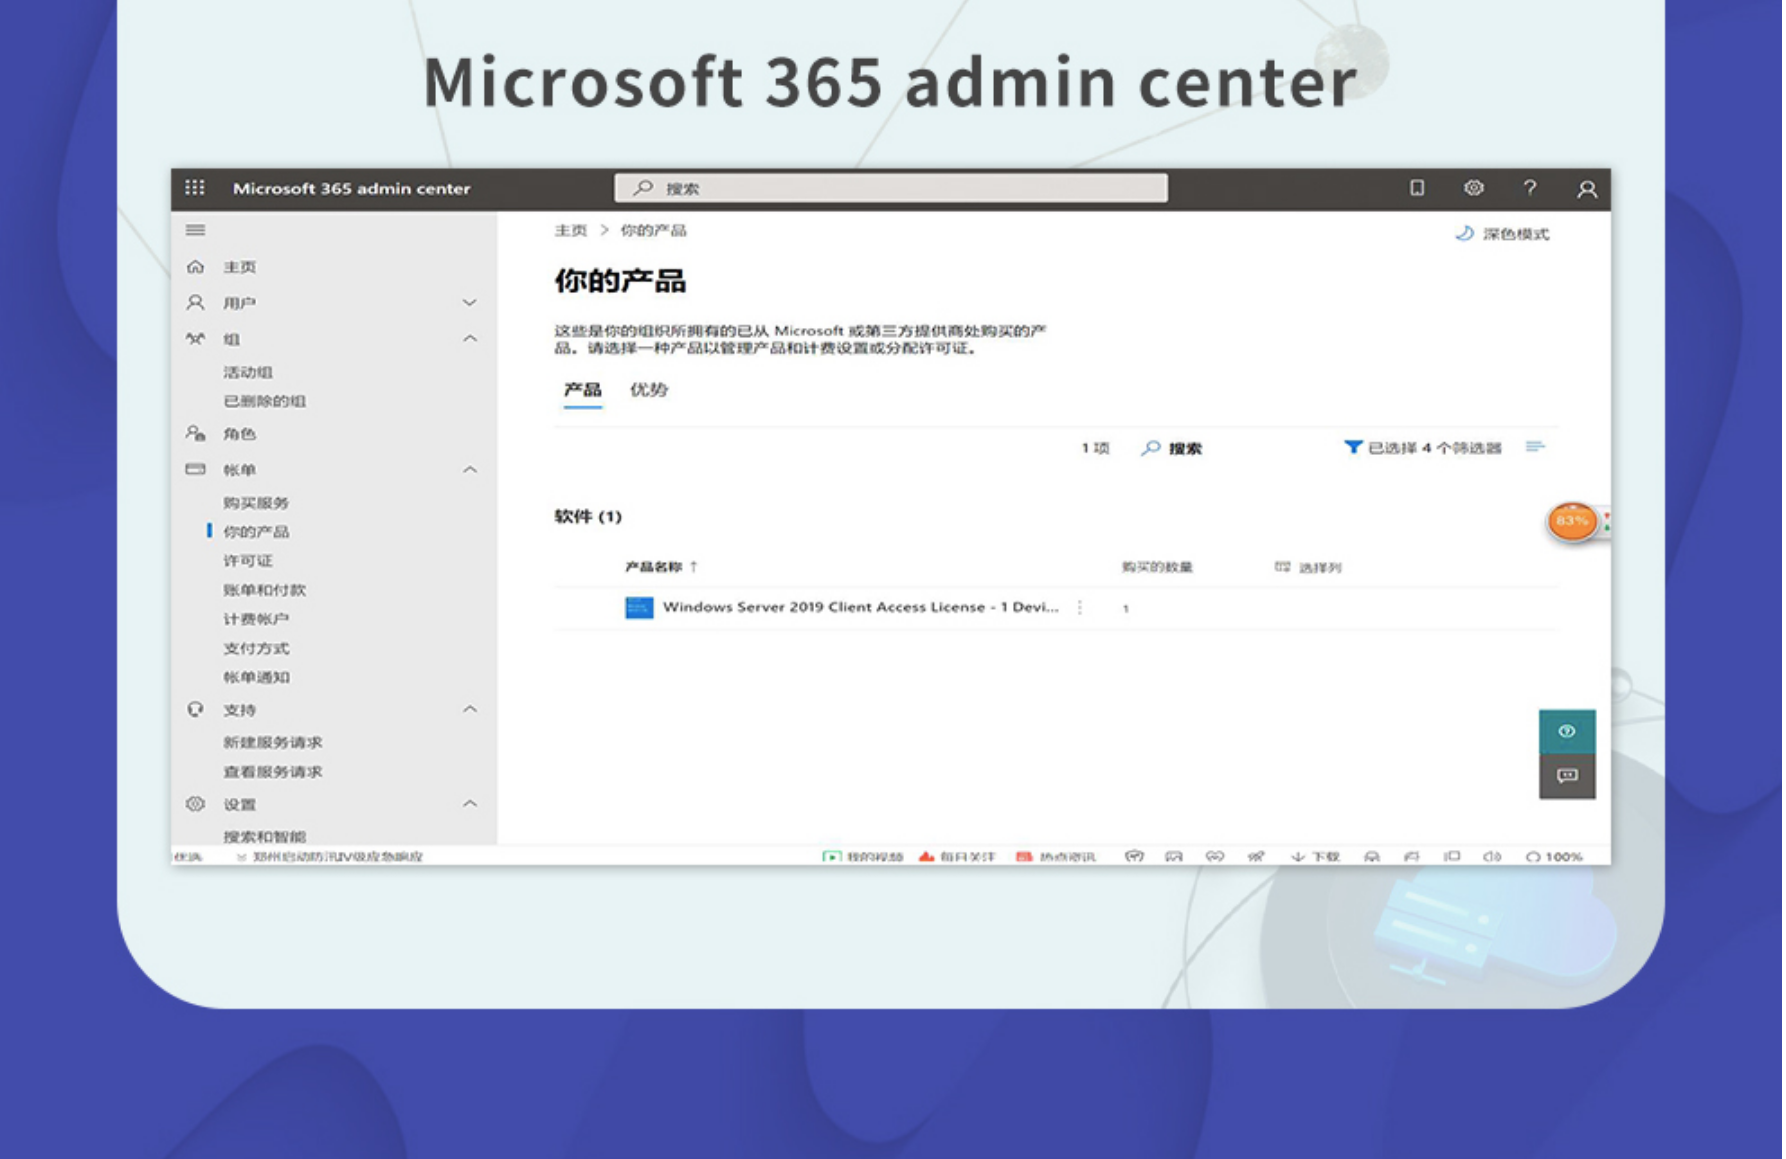The width and height of the screenshot is (1786, 1159).
Task: Open 购买服务 in the sidebar
Action: pyautogui.click(x=256, y=503)
